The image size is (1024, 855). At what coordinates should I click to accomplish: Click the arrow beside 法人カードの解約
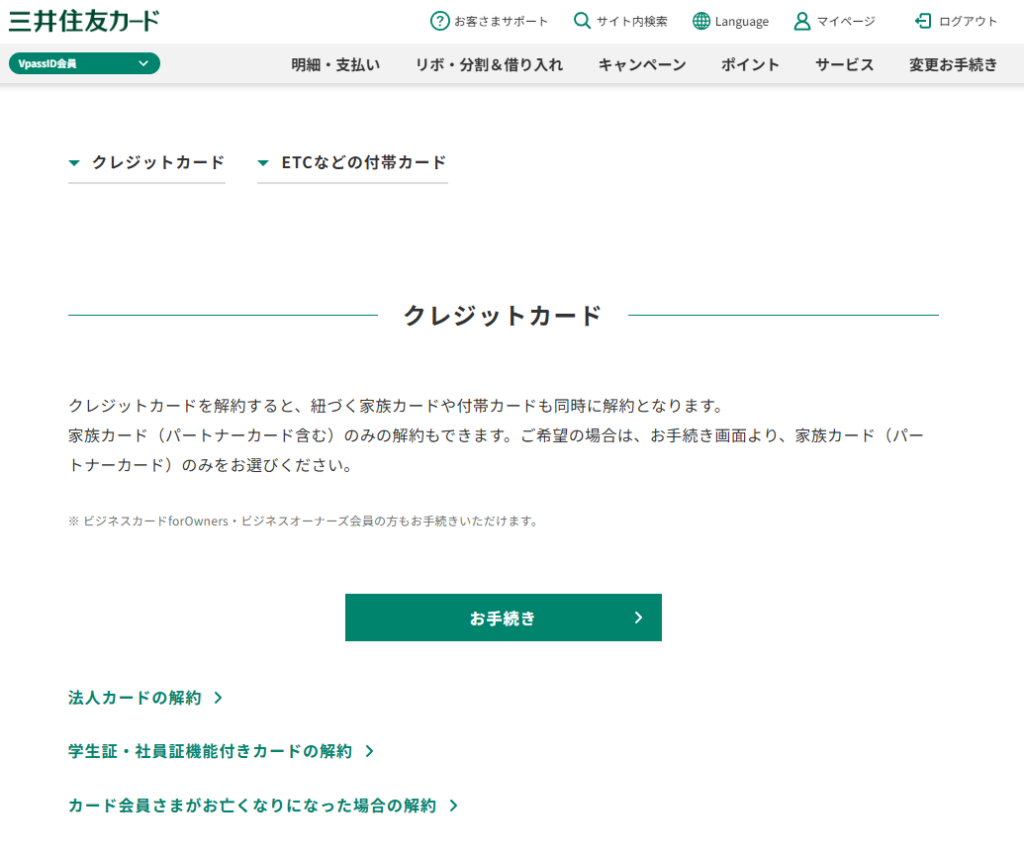[218, 698]
